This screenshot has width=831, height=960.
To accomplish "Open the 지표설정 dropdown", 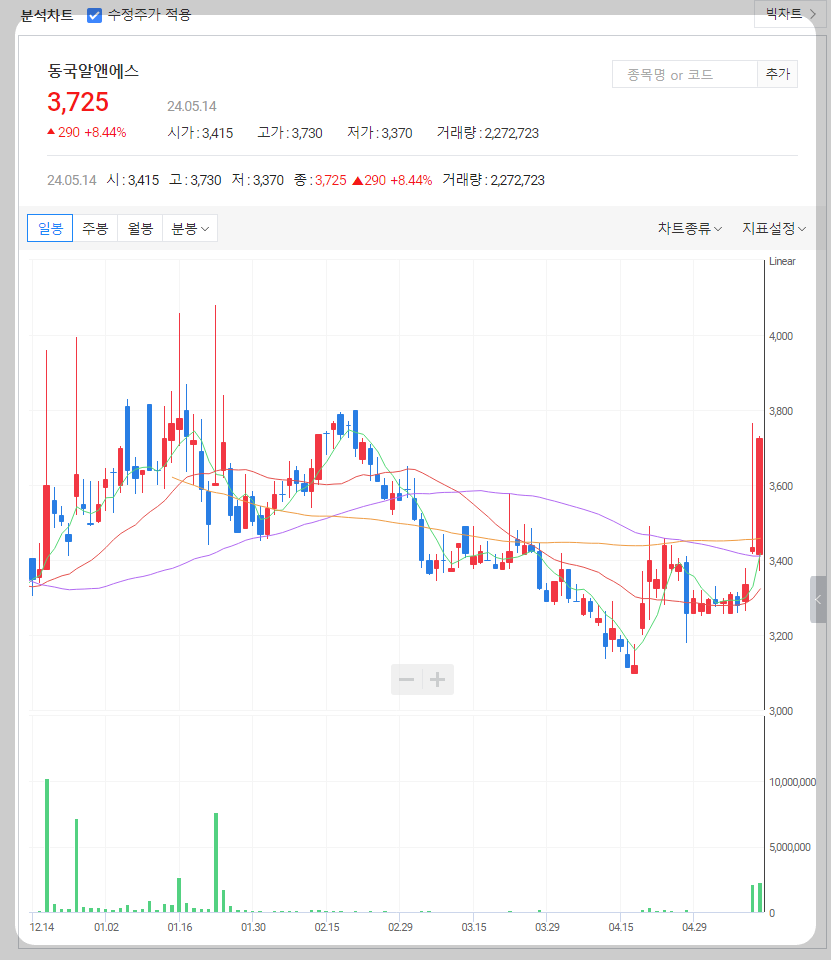I will (x=774, y=228).
